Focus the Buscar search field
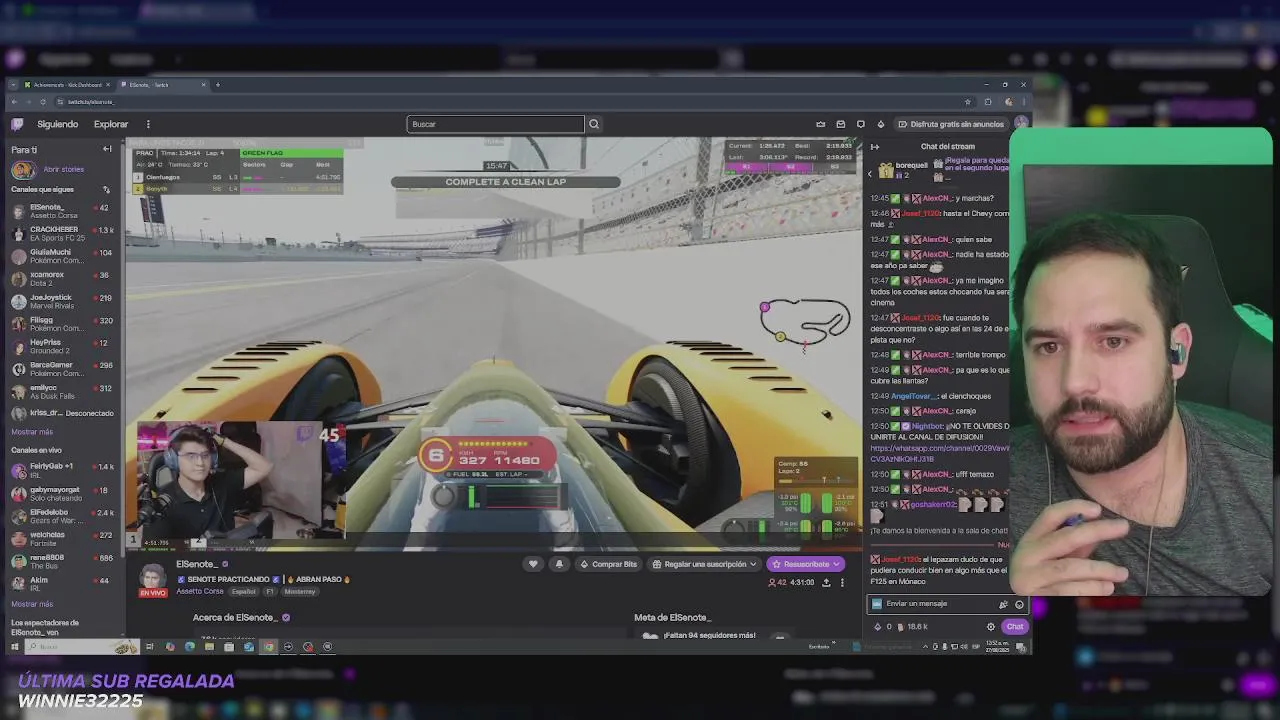The height and width of the screenshot is (720, 1280). [495, 124]
